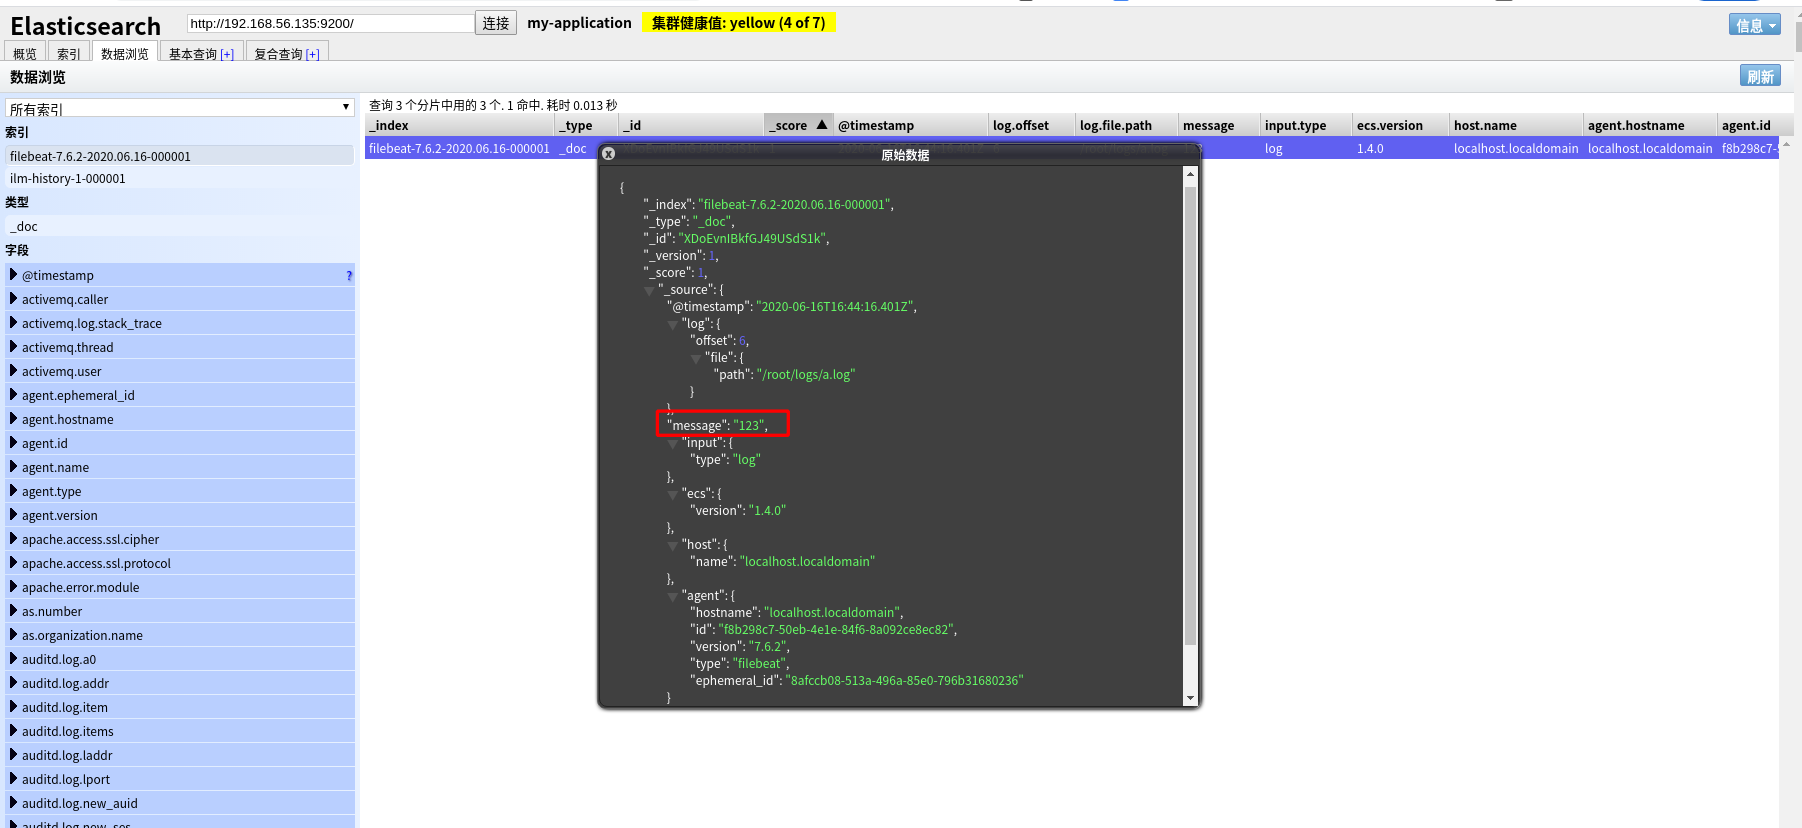Select the _doc type filter
The height and width of the screenshot is (828, 1802).
180,226
